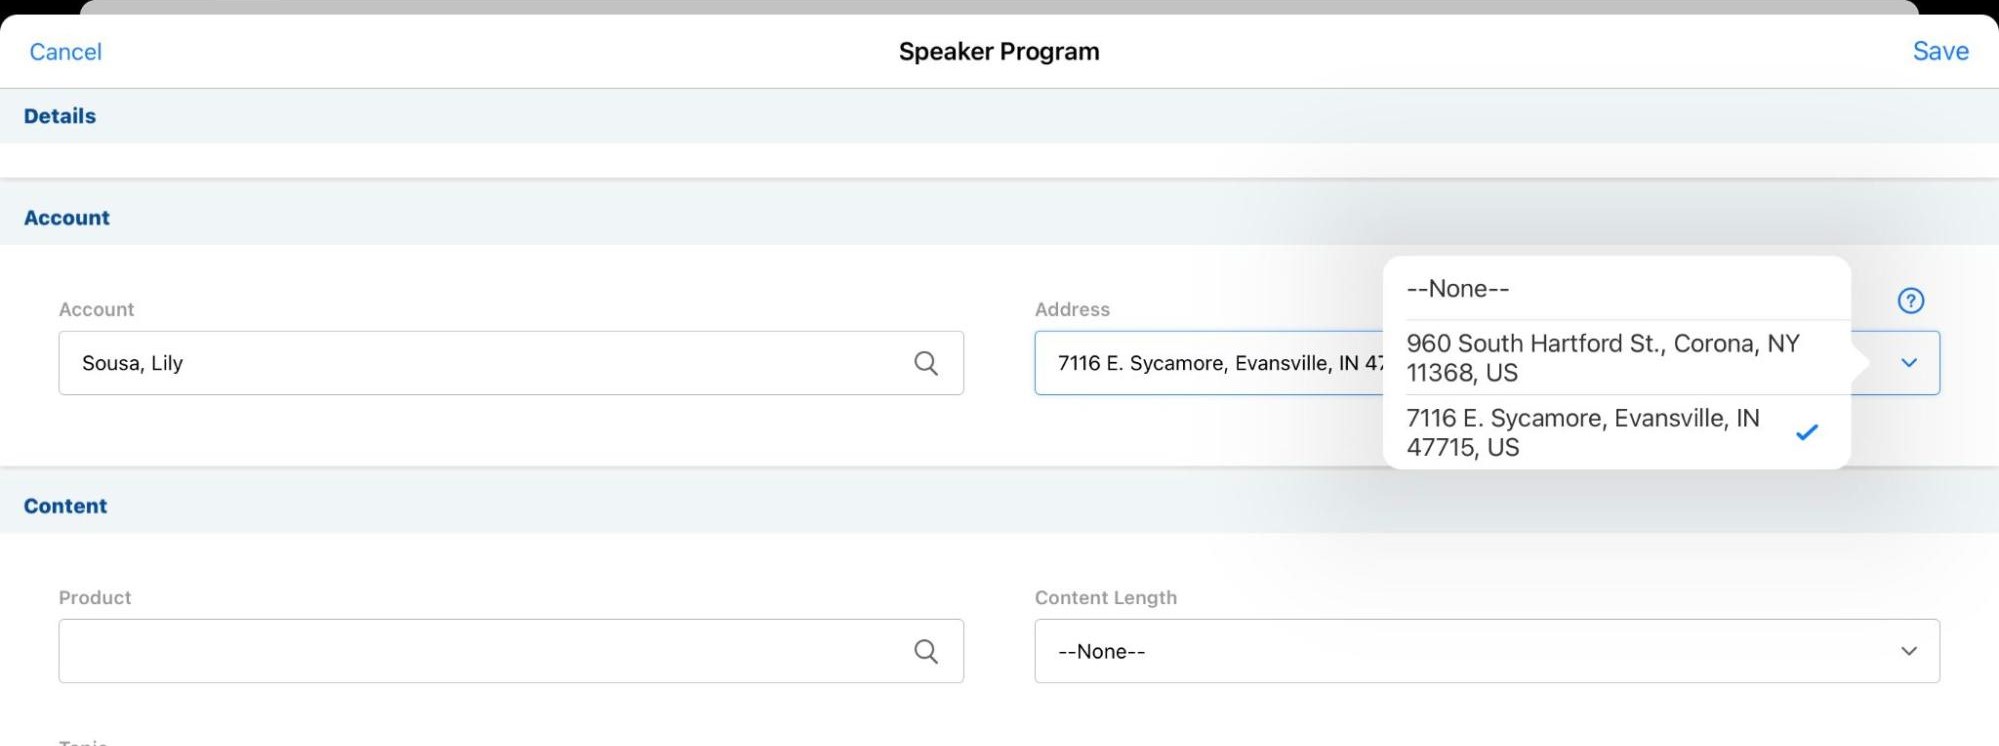1999x746 pixels.
Task: Click the Address field label
Action: point(1072,310)
